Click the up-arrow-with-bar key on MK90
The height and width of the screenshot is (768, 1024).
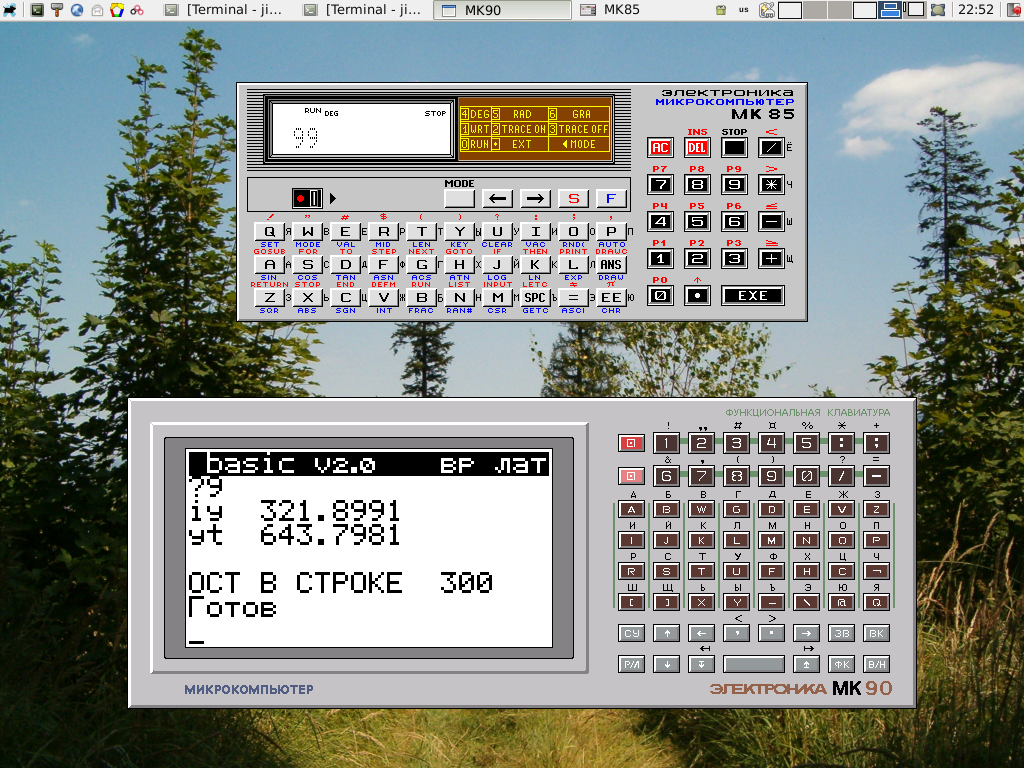[x=807, y=665]
